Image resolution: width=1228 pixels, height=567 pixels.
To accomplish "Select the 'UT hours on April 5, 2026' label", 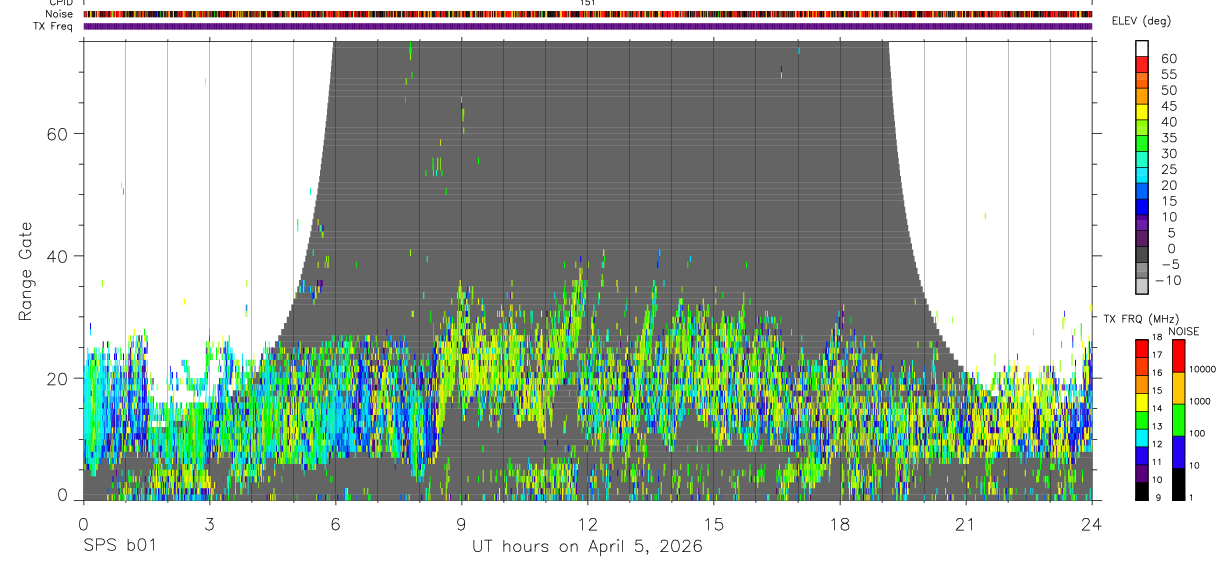I will point(587,546).
